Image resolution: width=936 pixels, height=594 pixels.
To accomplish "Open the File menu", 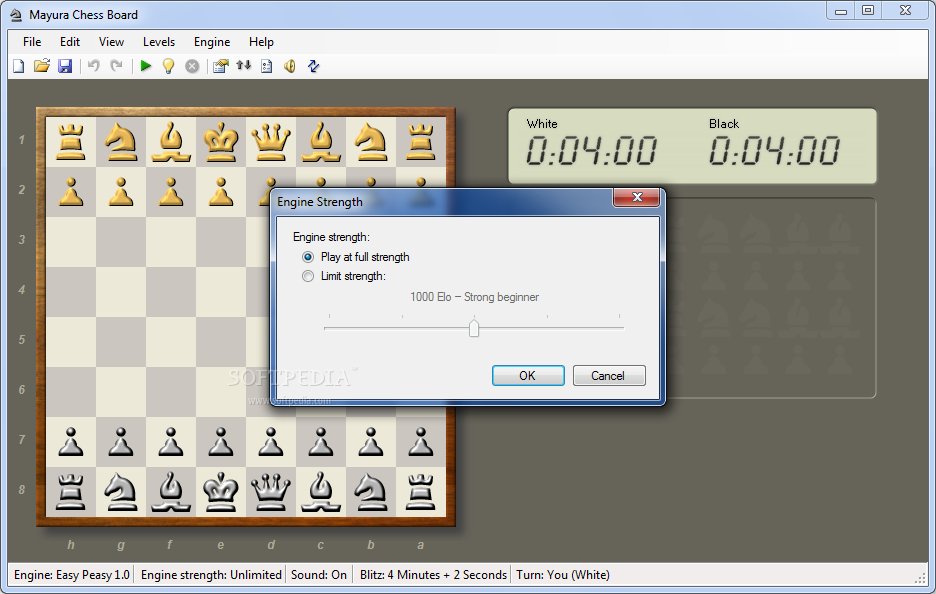I will [x=32, y=42].
